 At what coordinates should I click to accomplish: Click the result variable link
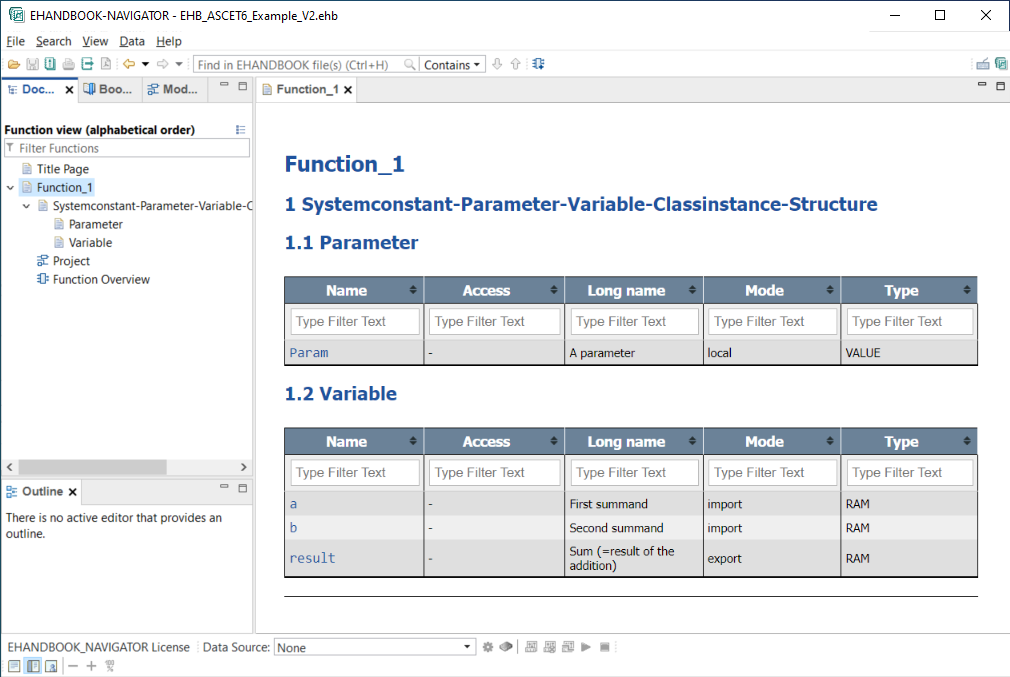coord(312,558)
